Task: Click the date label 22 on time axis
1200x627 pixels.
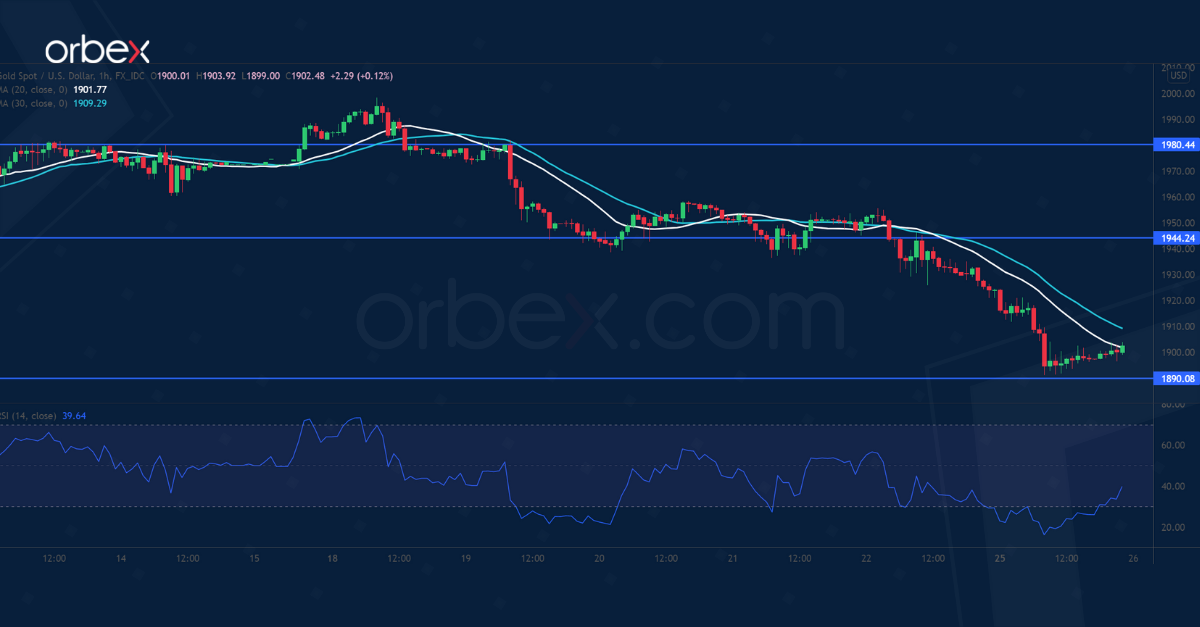Action: [x=866, y=559]
